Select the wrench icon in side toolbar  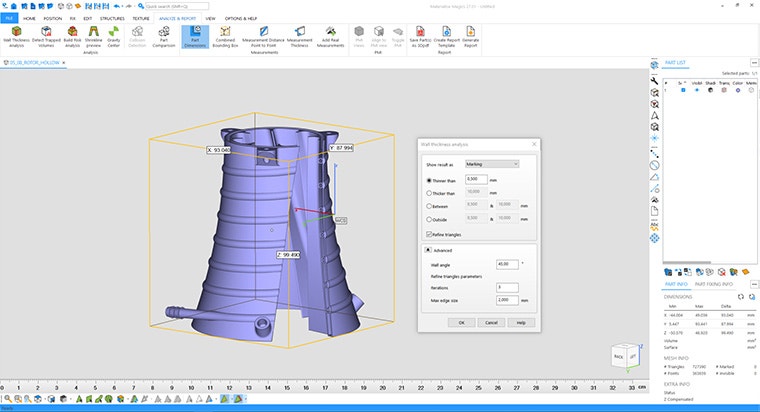pos(654,81)
